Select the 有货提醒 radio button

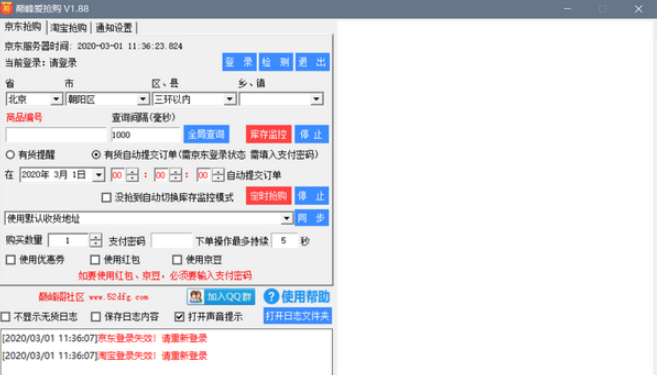coord(10,155)
